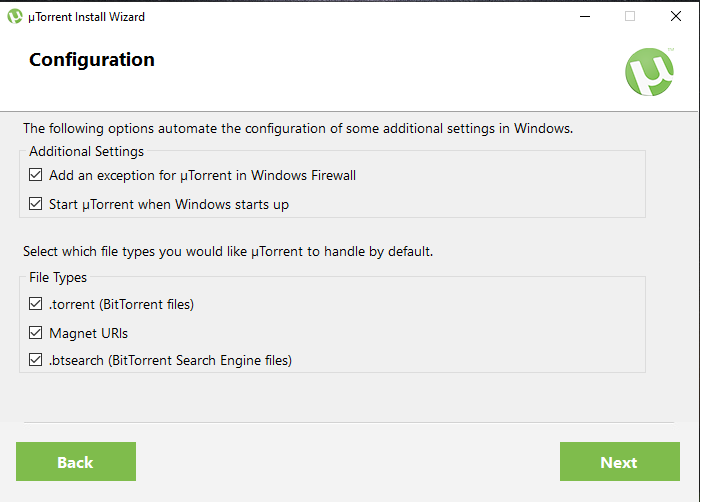Click the large green µTorrent logo
The width and height of the screenshot is (701, 503).
click(649, 72)
